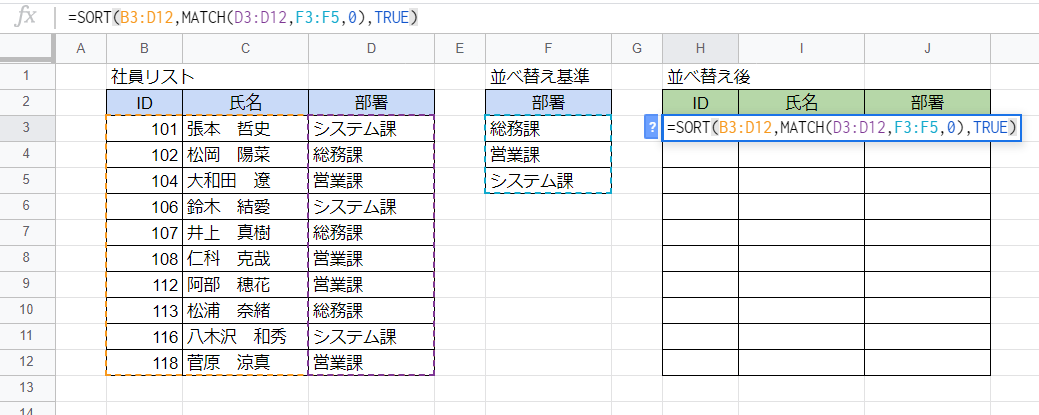Click the blue ID header in column B
The image size is (1039, 415).
[144, 102]
